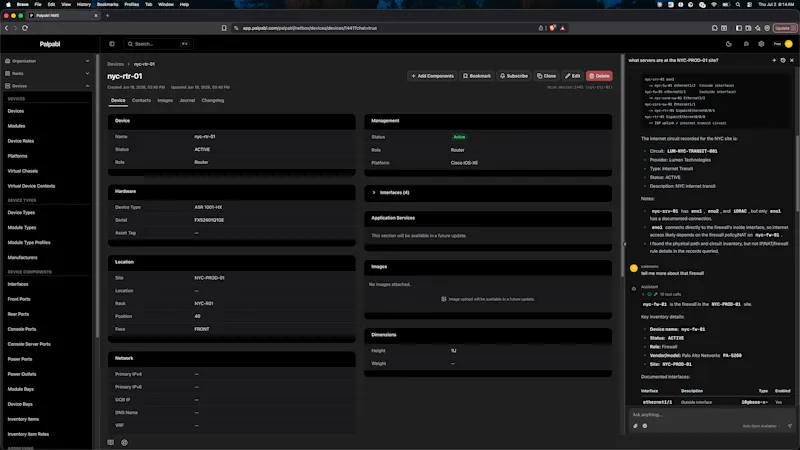Click the Racks icon in sidebar

(8, 73)
